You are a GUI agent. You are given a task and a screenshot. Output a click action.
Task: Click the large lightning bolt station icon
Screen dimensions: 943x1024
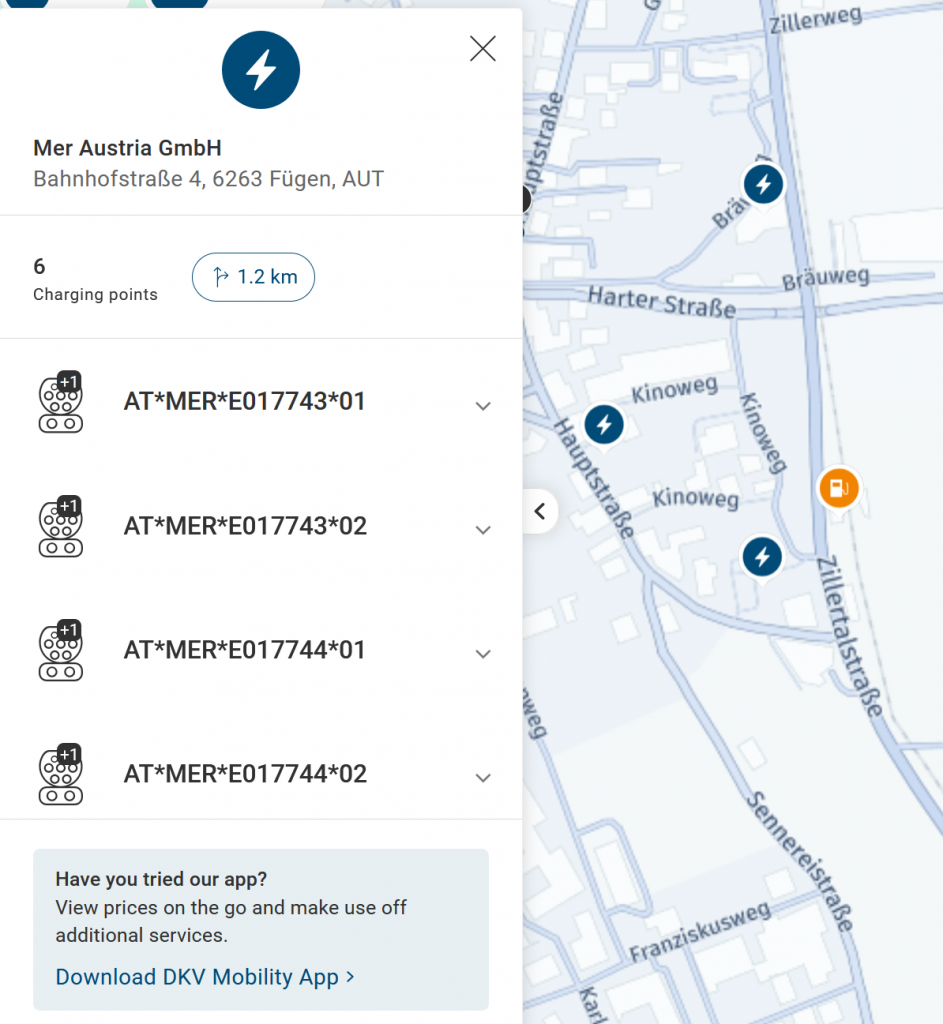tap(261, 69)
